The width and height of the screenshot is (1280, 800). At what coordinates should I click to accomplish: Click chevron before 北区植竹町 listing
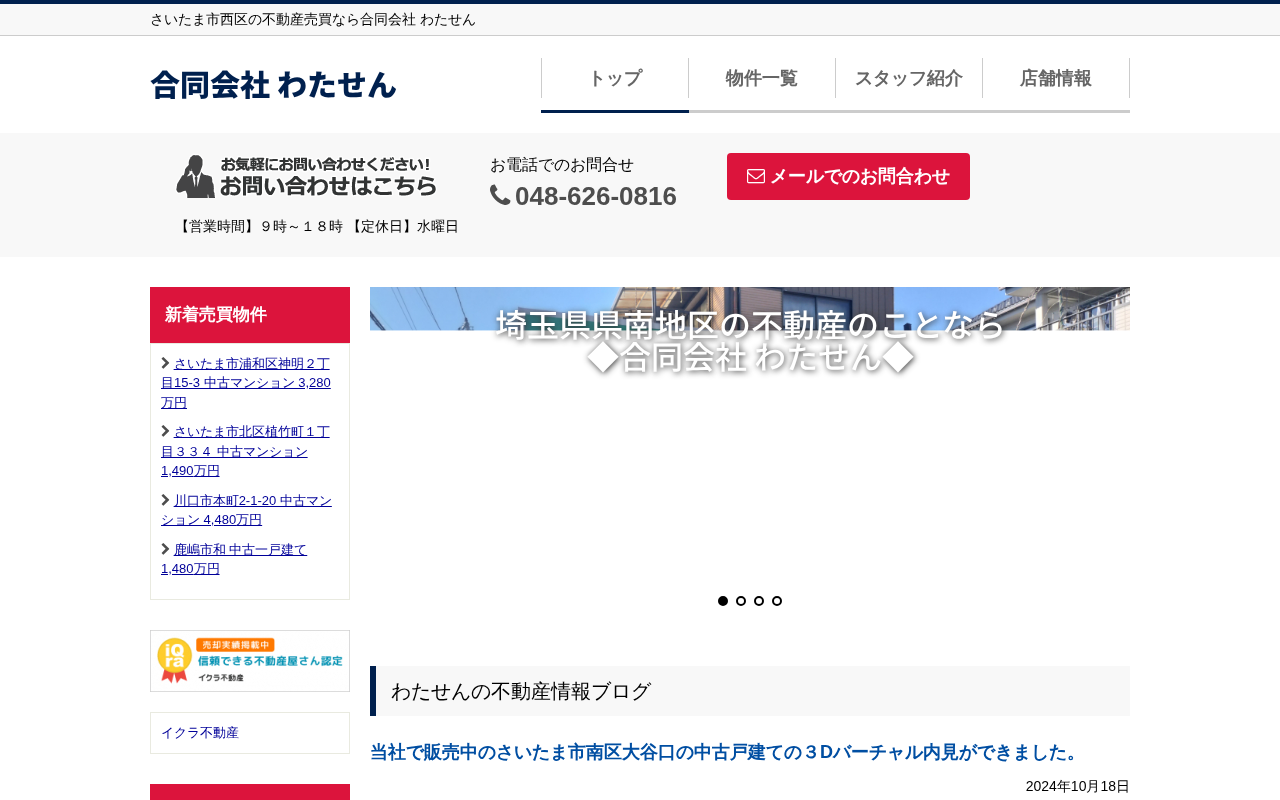[x=166, y=431]
